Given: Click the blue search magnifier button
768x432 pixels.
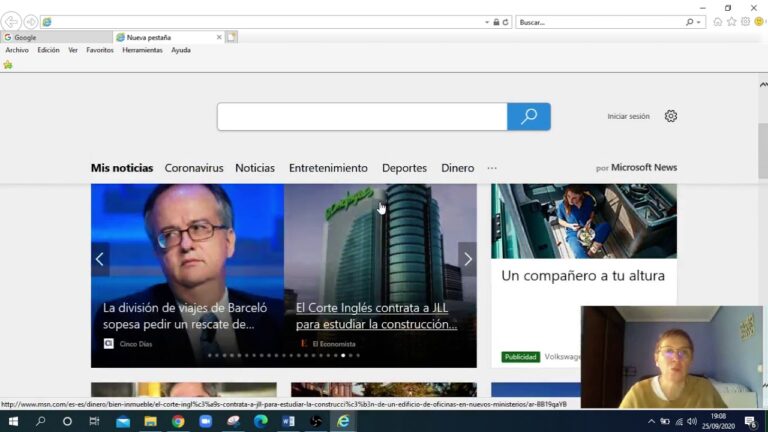Looking at the screenshot, I should click(x=529, y=117).
